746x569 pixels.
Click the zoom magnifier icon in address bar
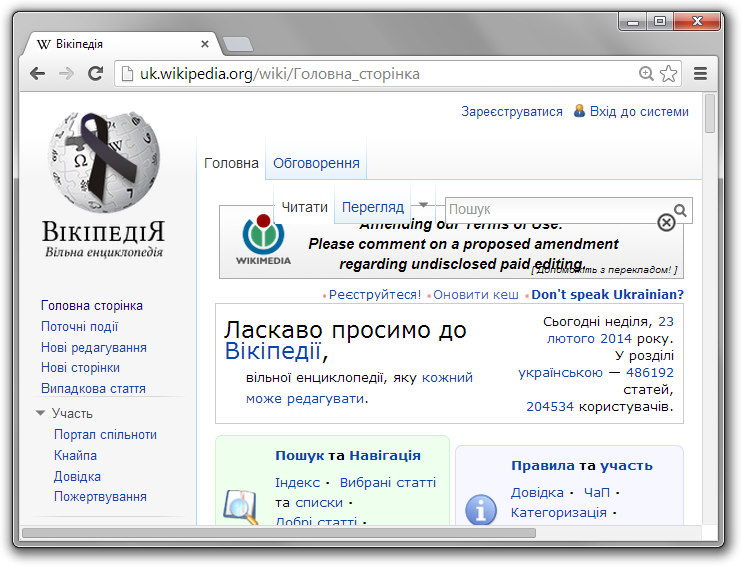point(646,74)
